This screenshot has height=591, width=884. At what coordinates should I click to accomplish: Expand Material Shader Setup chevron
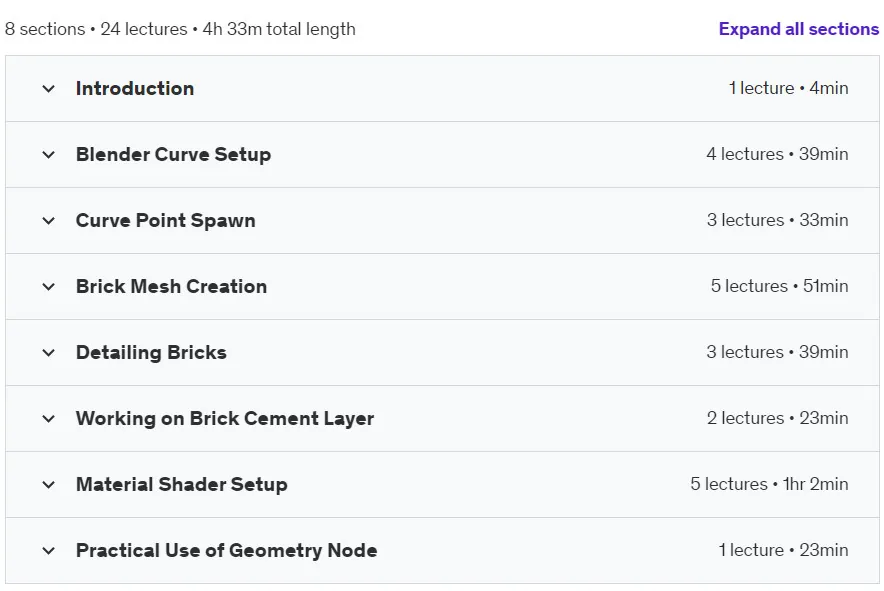click(48, 484)
